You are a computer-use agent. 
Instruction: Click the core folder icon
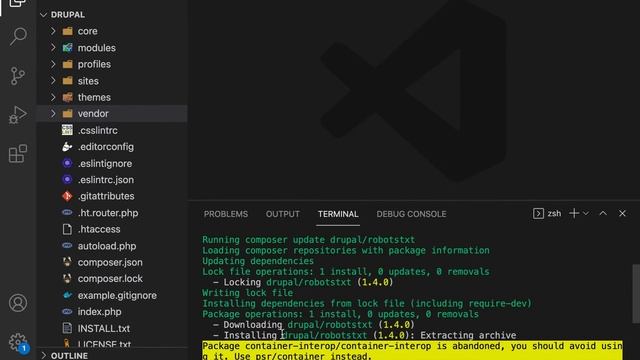pyautogui.click(x=67, y=31)
